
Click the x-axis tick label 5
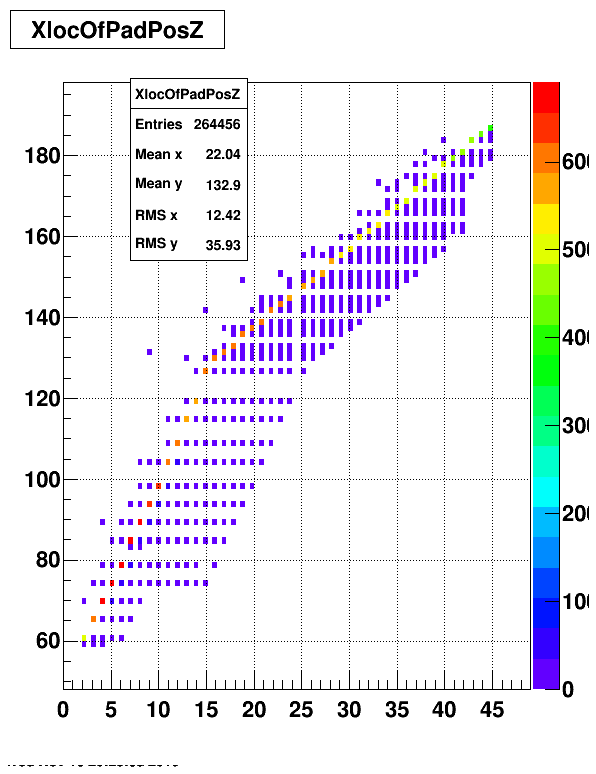point(111,710)
